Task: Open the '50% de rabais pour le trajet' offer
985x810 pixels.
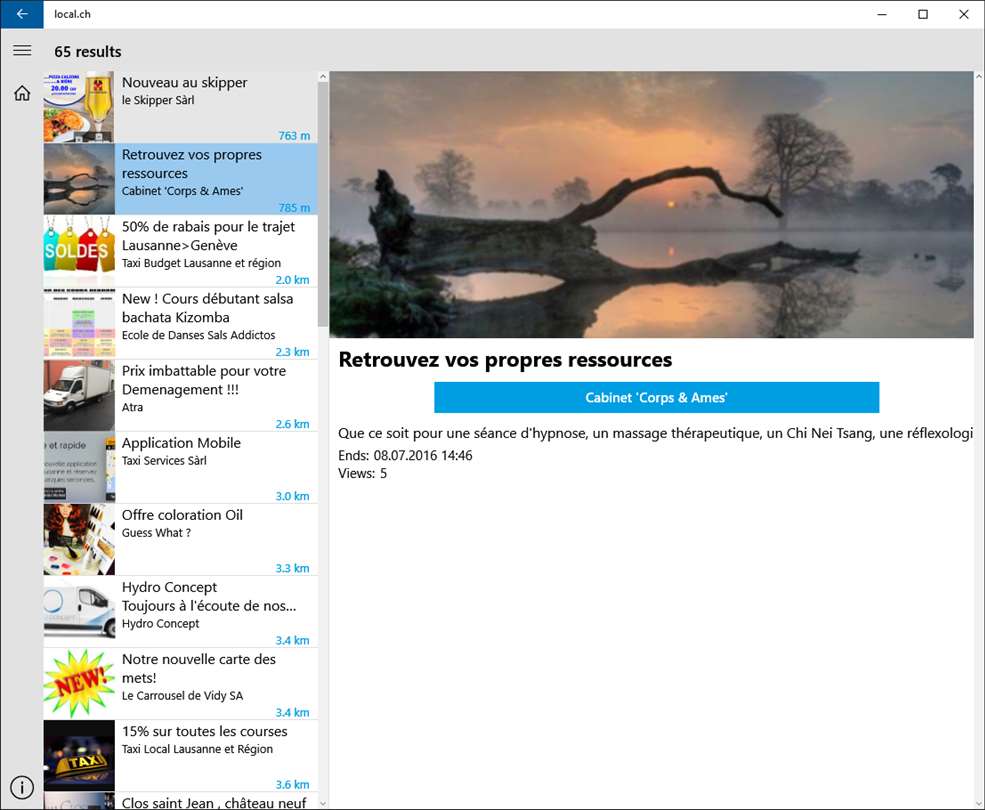Action: 180,251
